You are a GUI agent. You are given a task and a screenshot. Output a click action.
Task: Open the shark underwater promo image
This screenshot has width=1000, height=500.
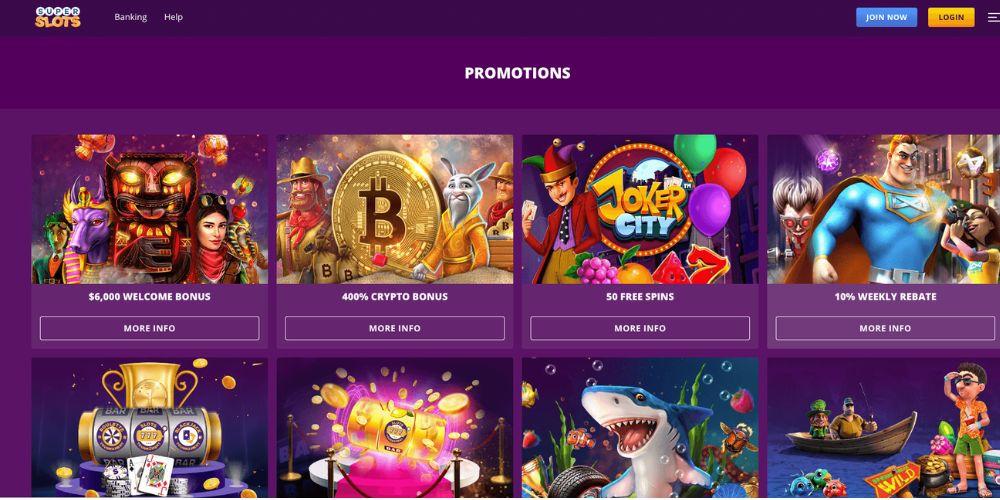tap(640, 427)
